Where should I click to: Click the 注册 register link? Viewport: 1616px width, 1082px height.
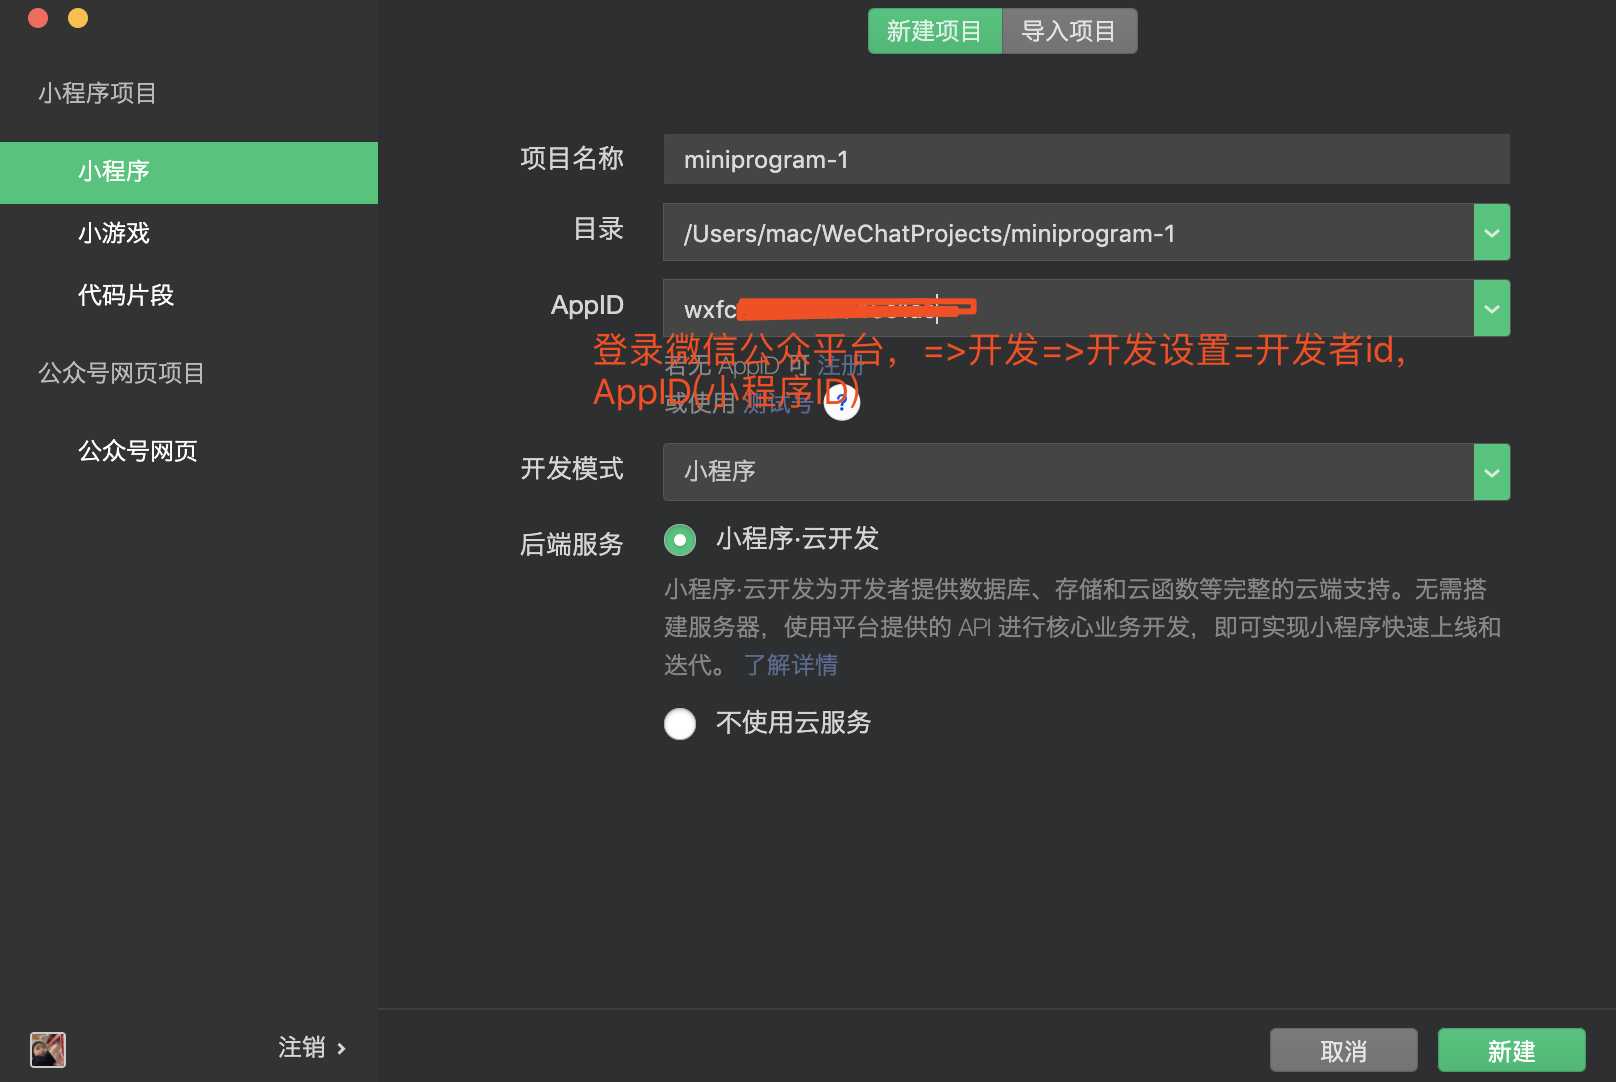840,366
